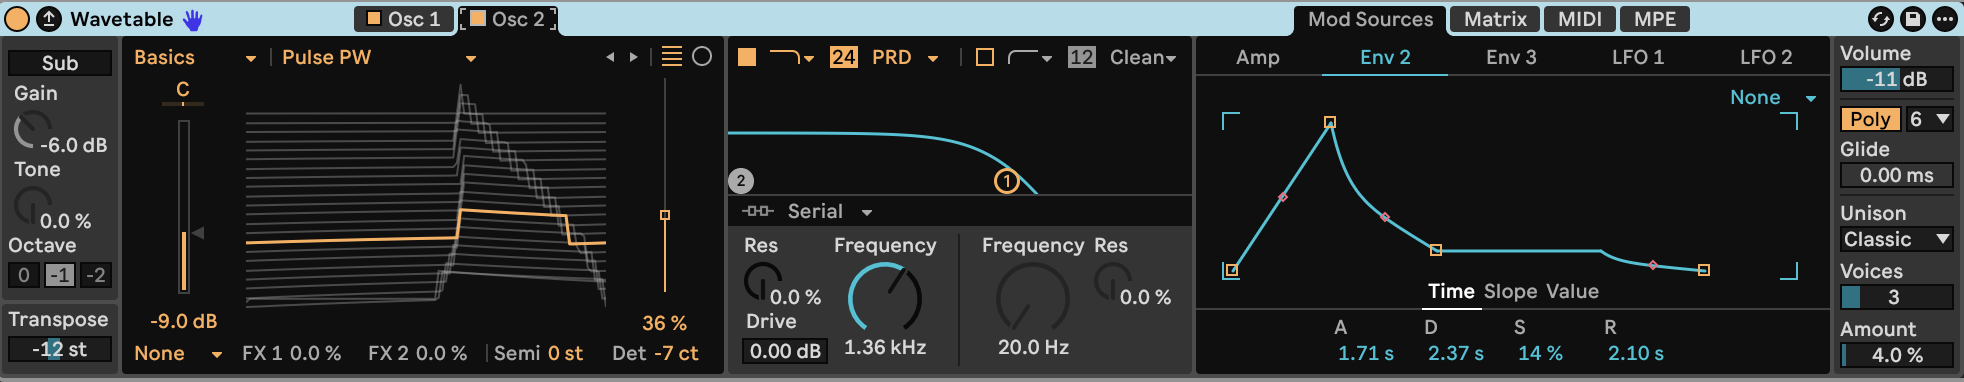Select the Env 3 tab

1511,58
